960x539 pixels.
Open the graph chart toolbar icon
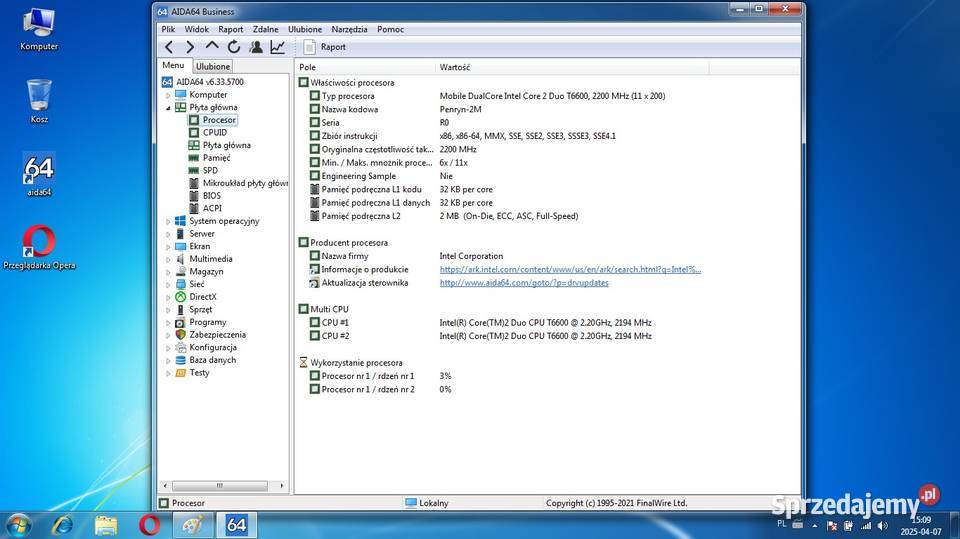(277, 47)
